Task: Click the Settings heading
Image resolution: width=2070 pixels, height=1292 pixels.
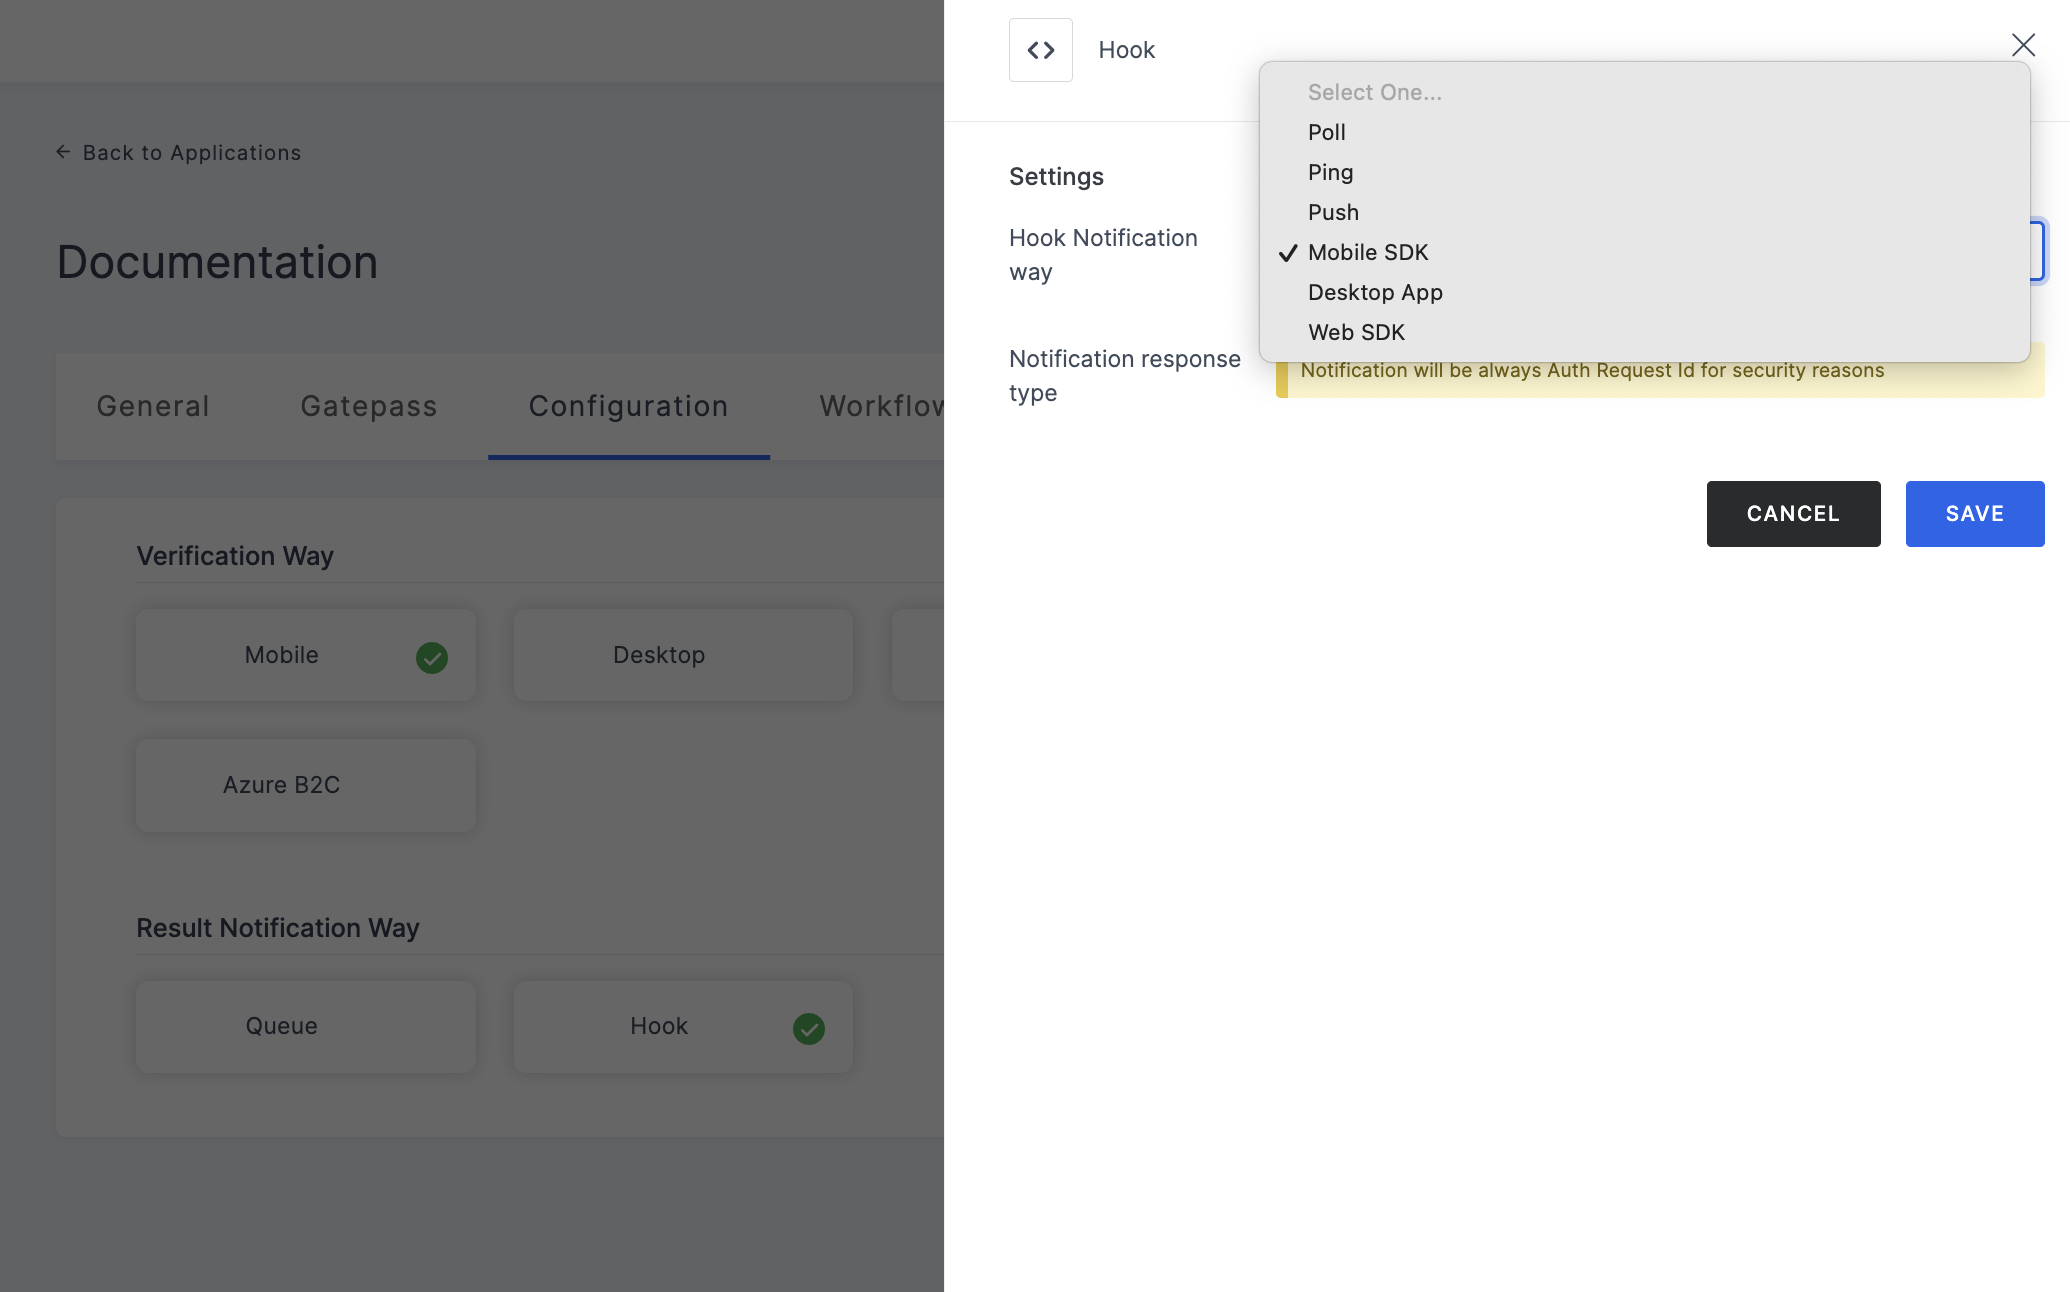Action: [x=1056, y=177]
